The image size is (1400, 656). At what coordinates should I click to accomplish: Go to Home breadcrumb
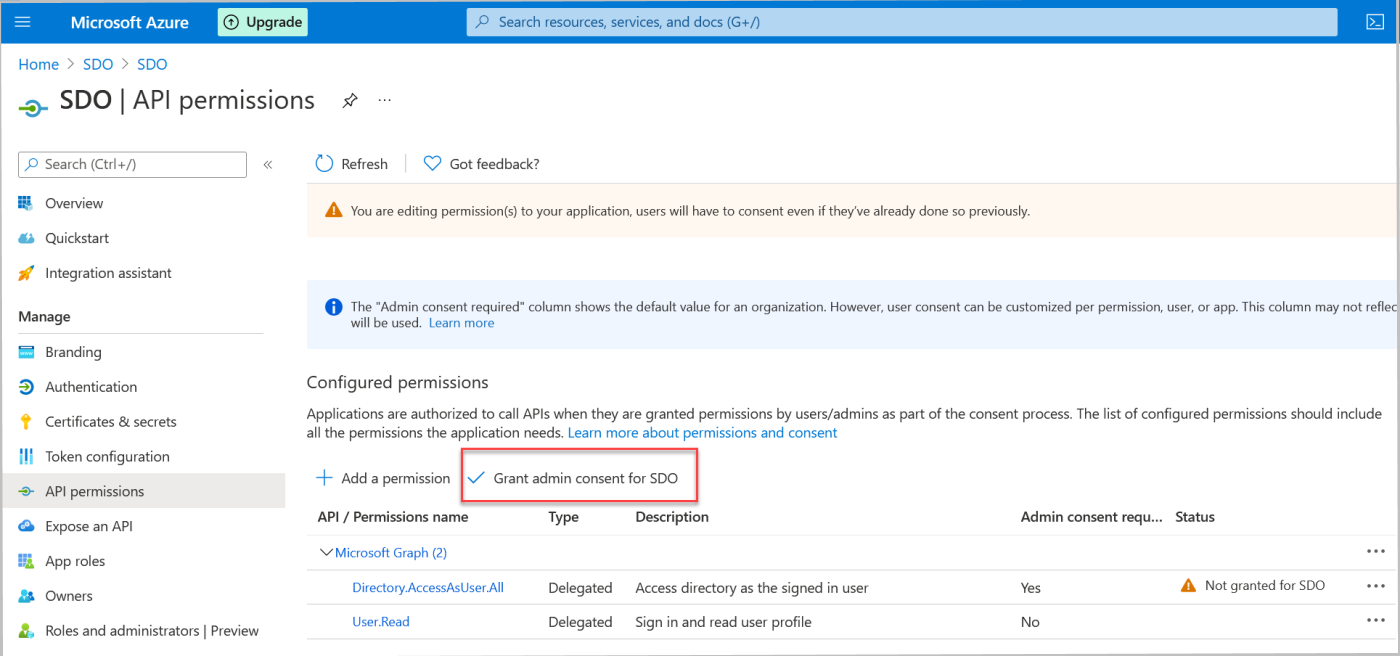point(38,64)
